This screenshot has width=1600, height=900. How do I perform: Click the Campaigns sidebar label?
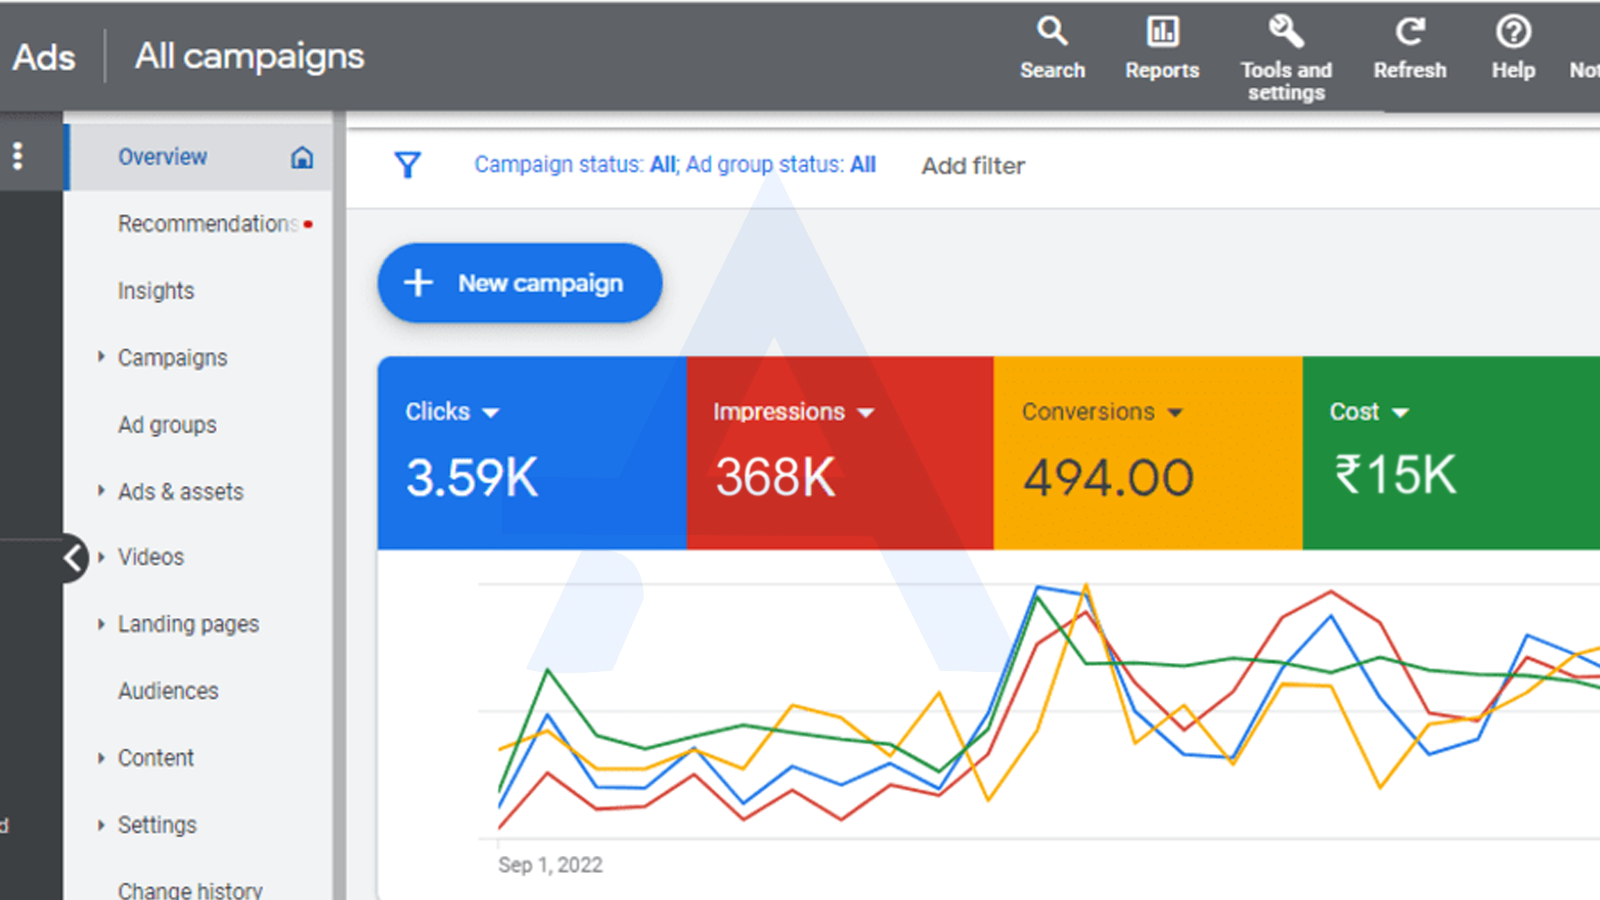pos(172,358)
